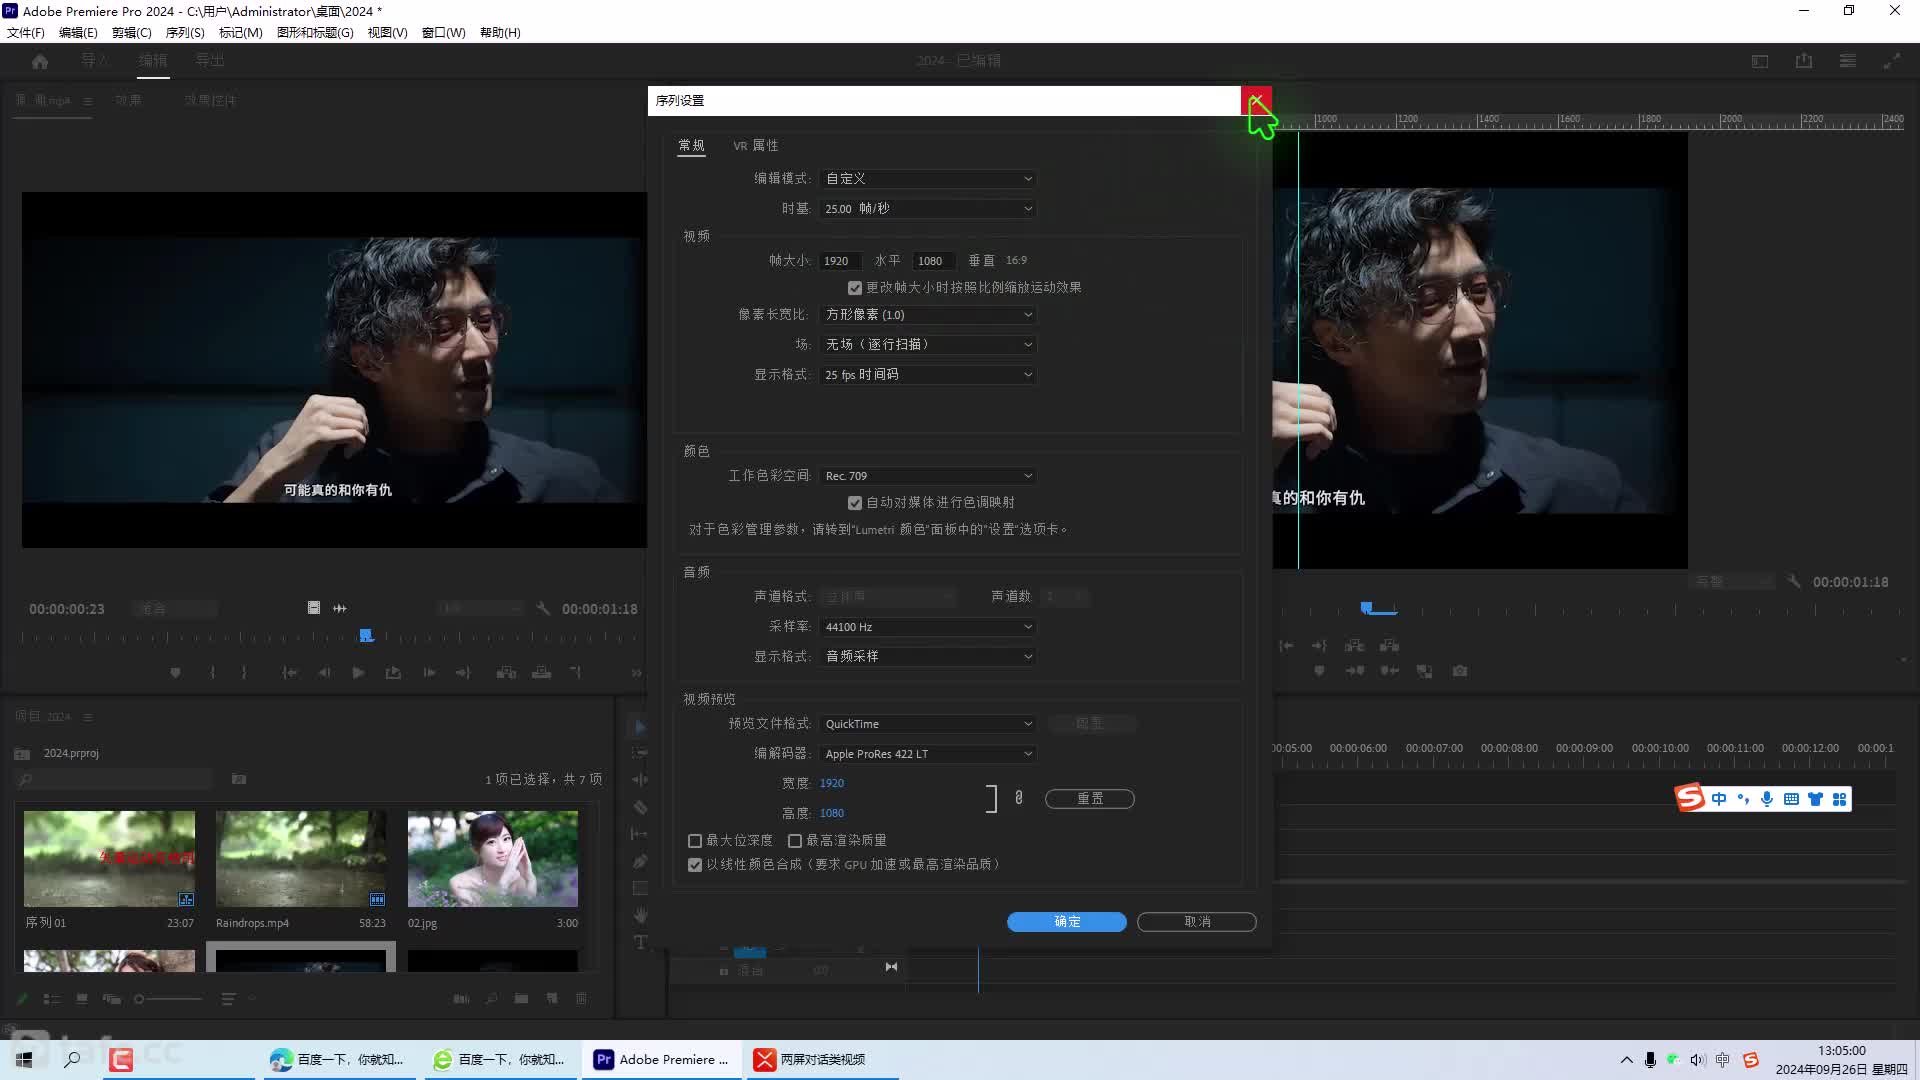Click Drag Audio Only waveform icon
Image resolution: width=1920 pixels, height=1080 pixels.
click(x=340, y=608)
